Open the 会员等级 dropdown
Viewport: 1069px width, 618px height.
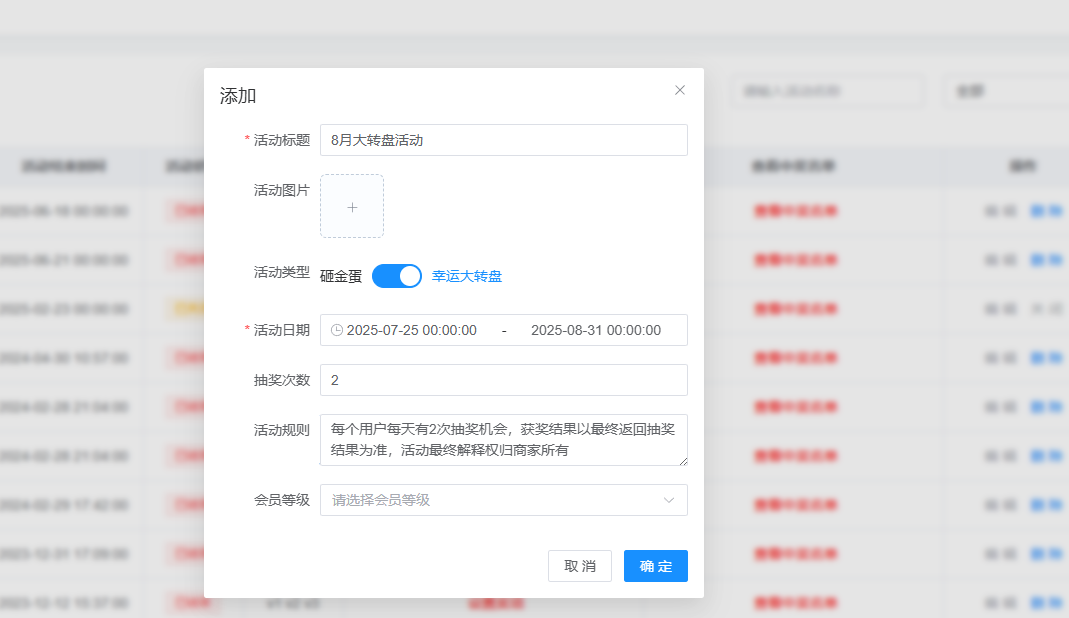coord(490,500)
